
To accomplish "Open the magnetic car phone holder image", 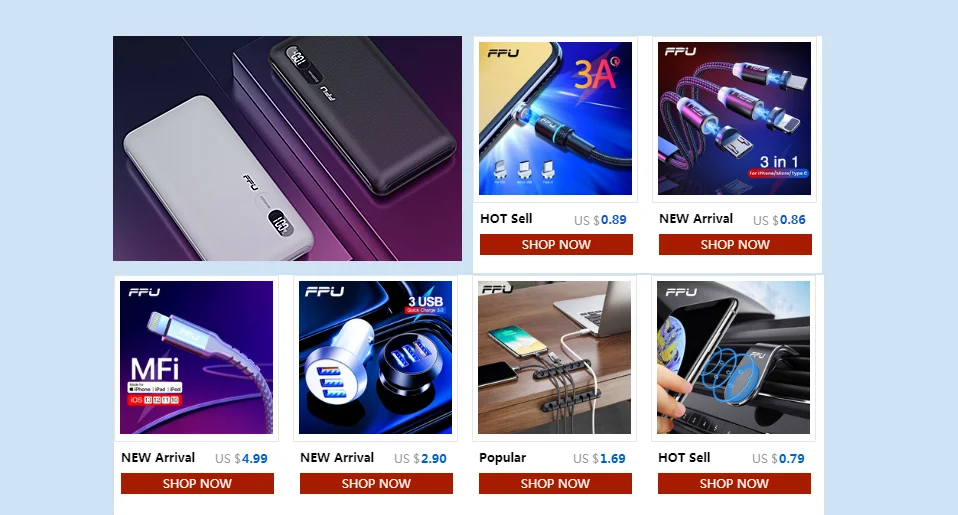I will tap(733, 357).
